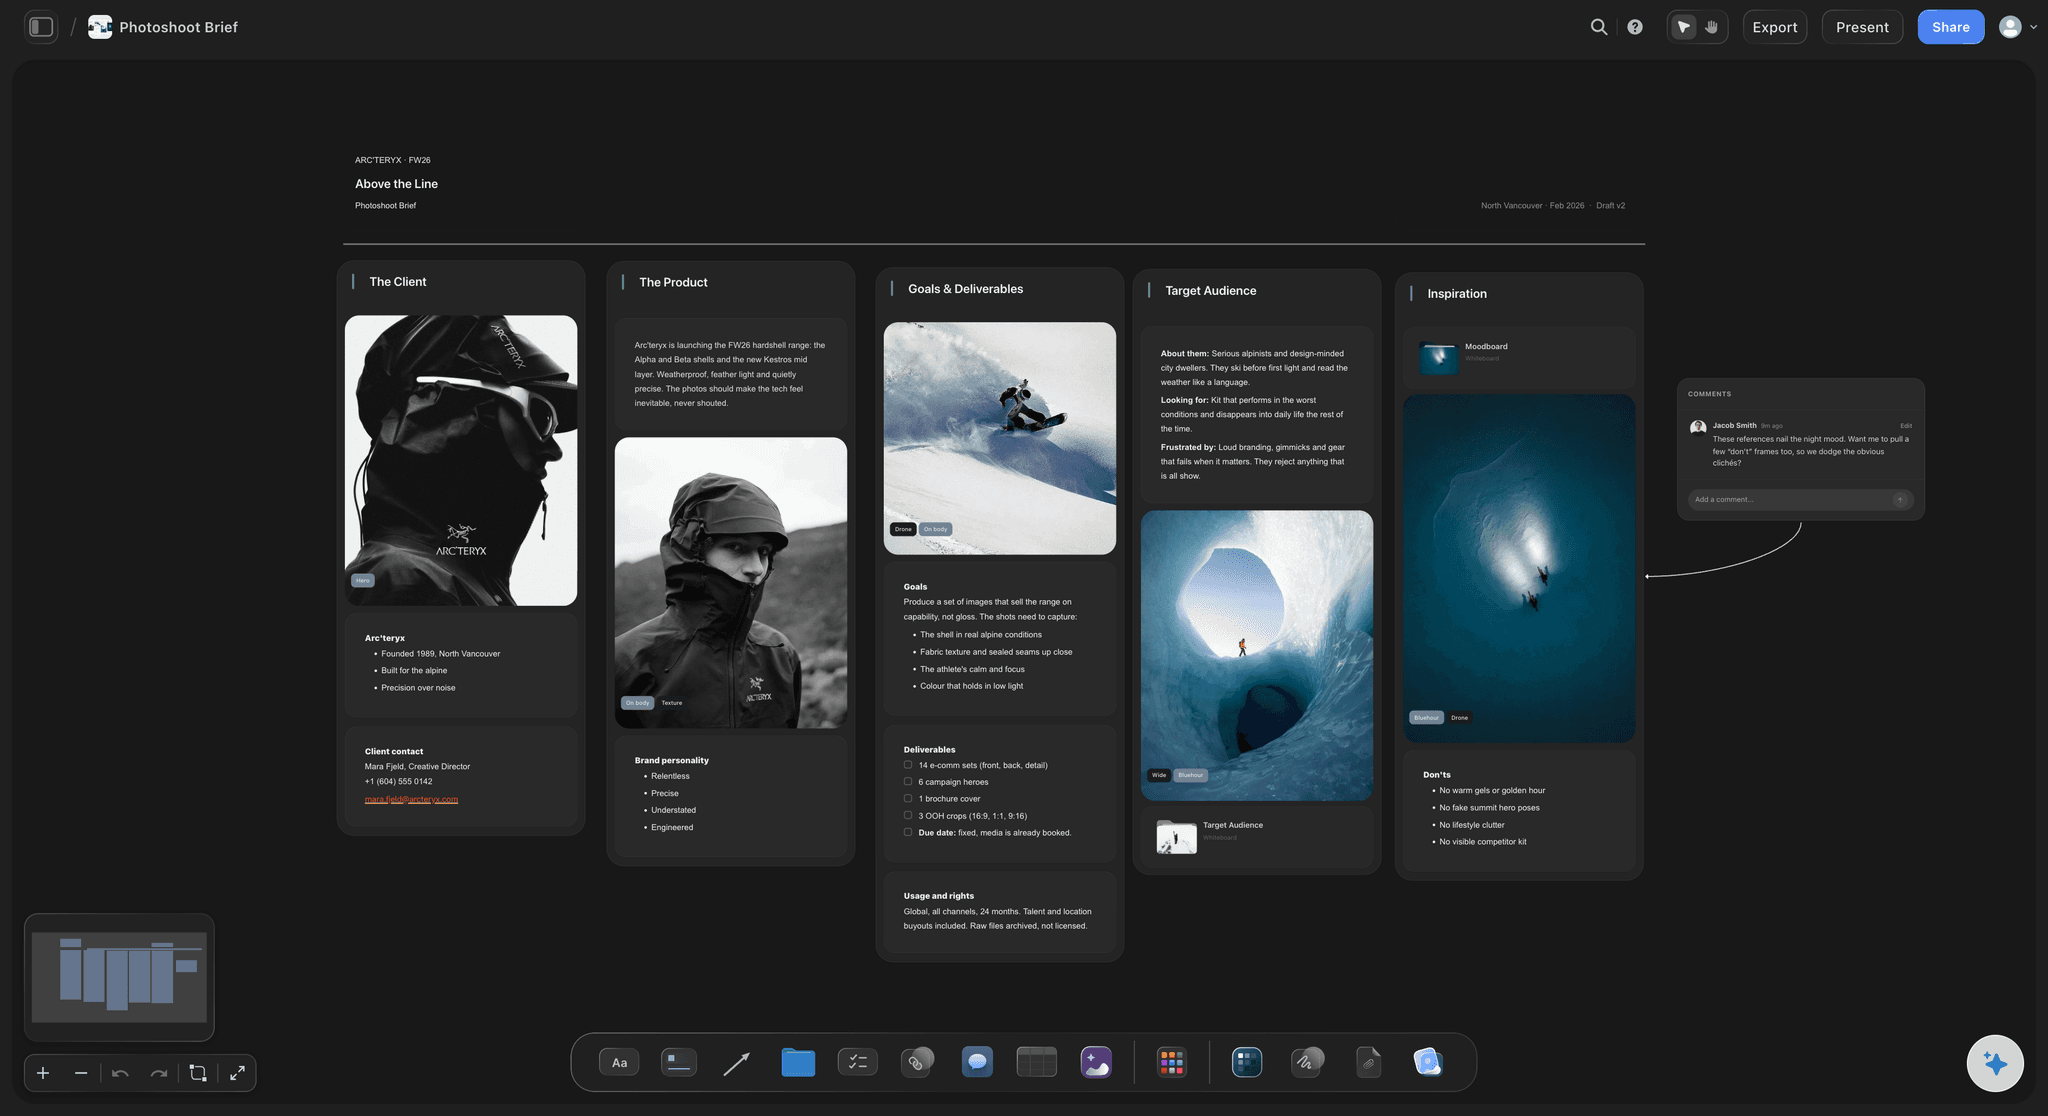Open the Moodboard whiteboard card

[1519, 357]
